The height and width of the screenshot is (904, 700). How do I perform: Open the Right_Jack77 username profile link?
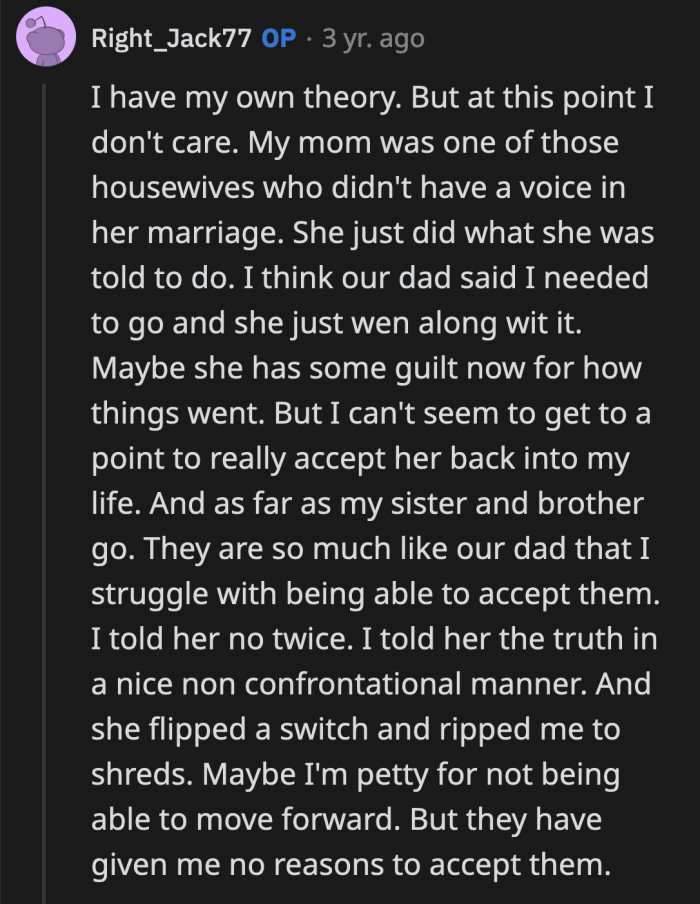172,39
